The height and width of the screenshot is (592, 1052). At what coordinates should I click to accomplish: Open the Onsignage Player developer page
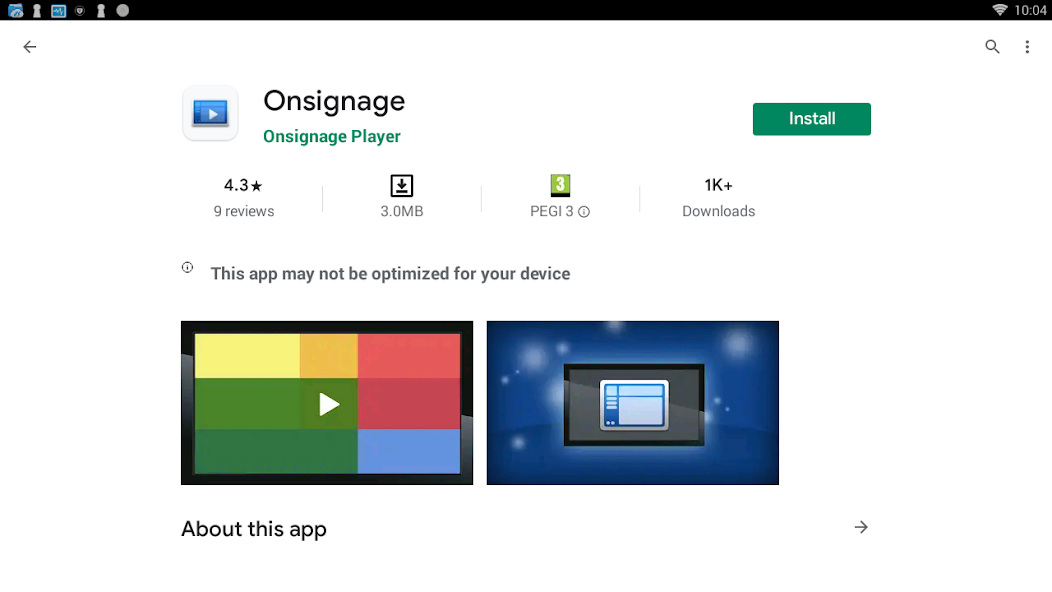[x=331, y=136]
